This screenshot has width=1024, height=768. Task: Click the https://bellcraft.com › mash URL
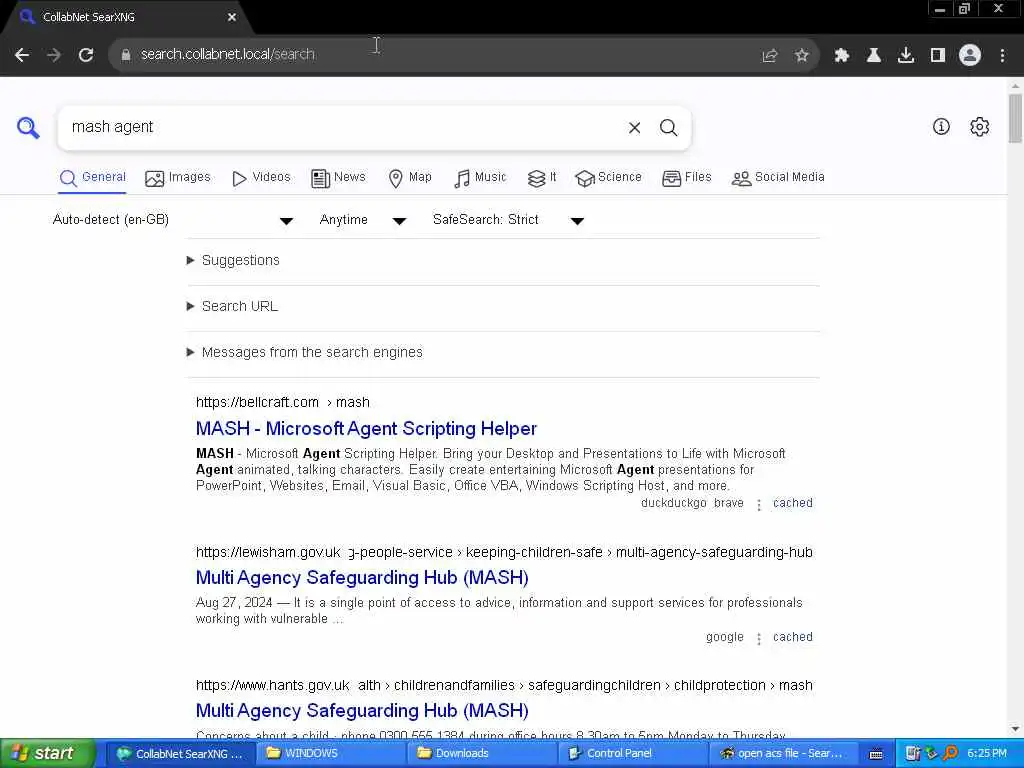[283, 402]
